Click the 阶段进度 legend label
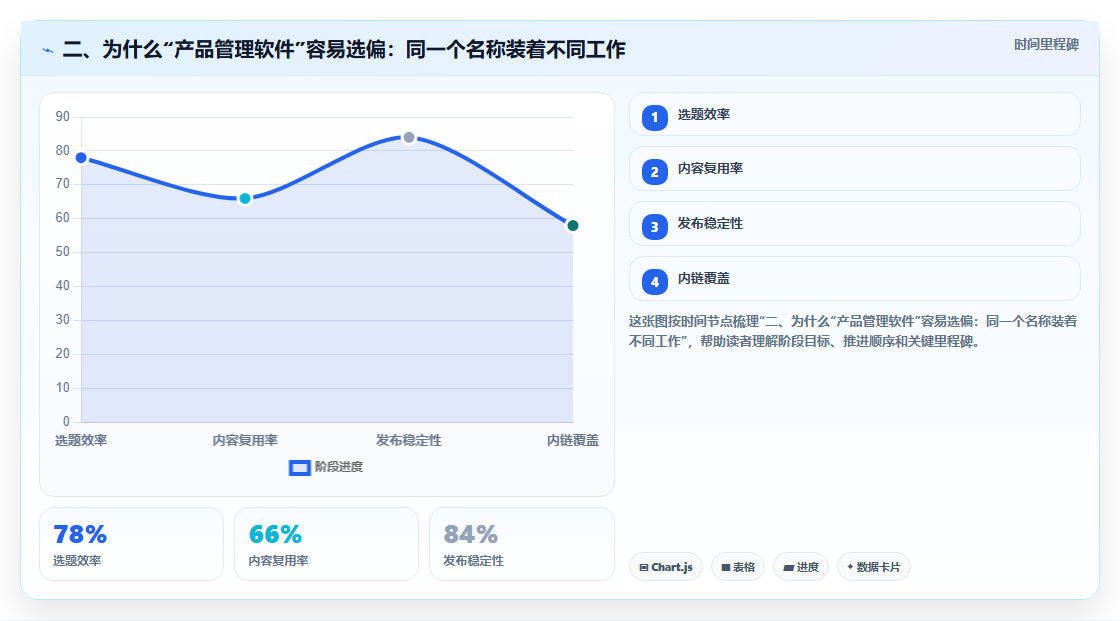The image size is (1120, 621). click(339, 467)
